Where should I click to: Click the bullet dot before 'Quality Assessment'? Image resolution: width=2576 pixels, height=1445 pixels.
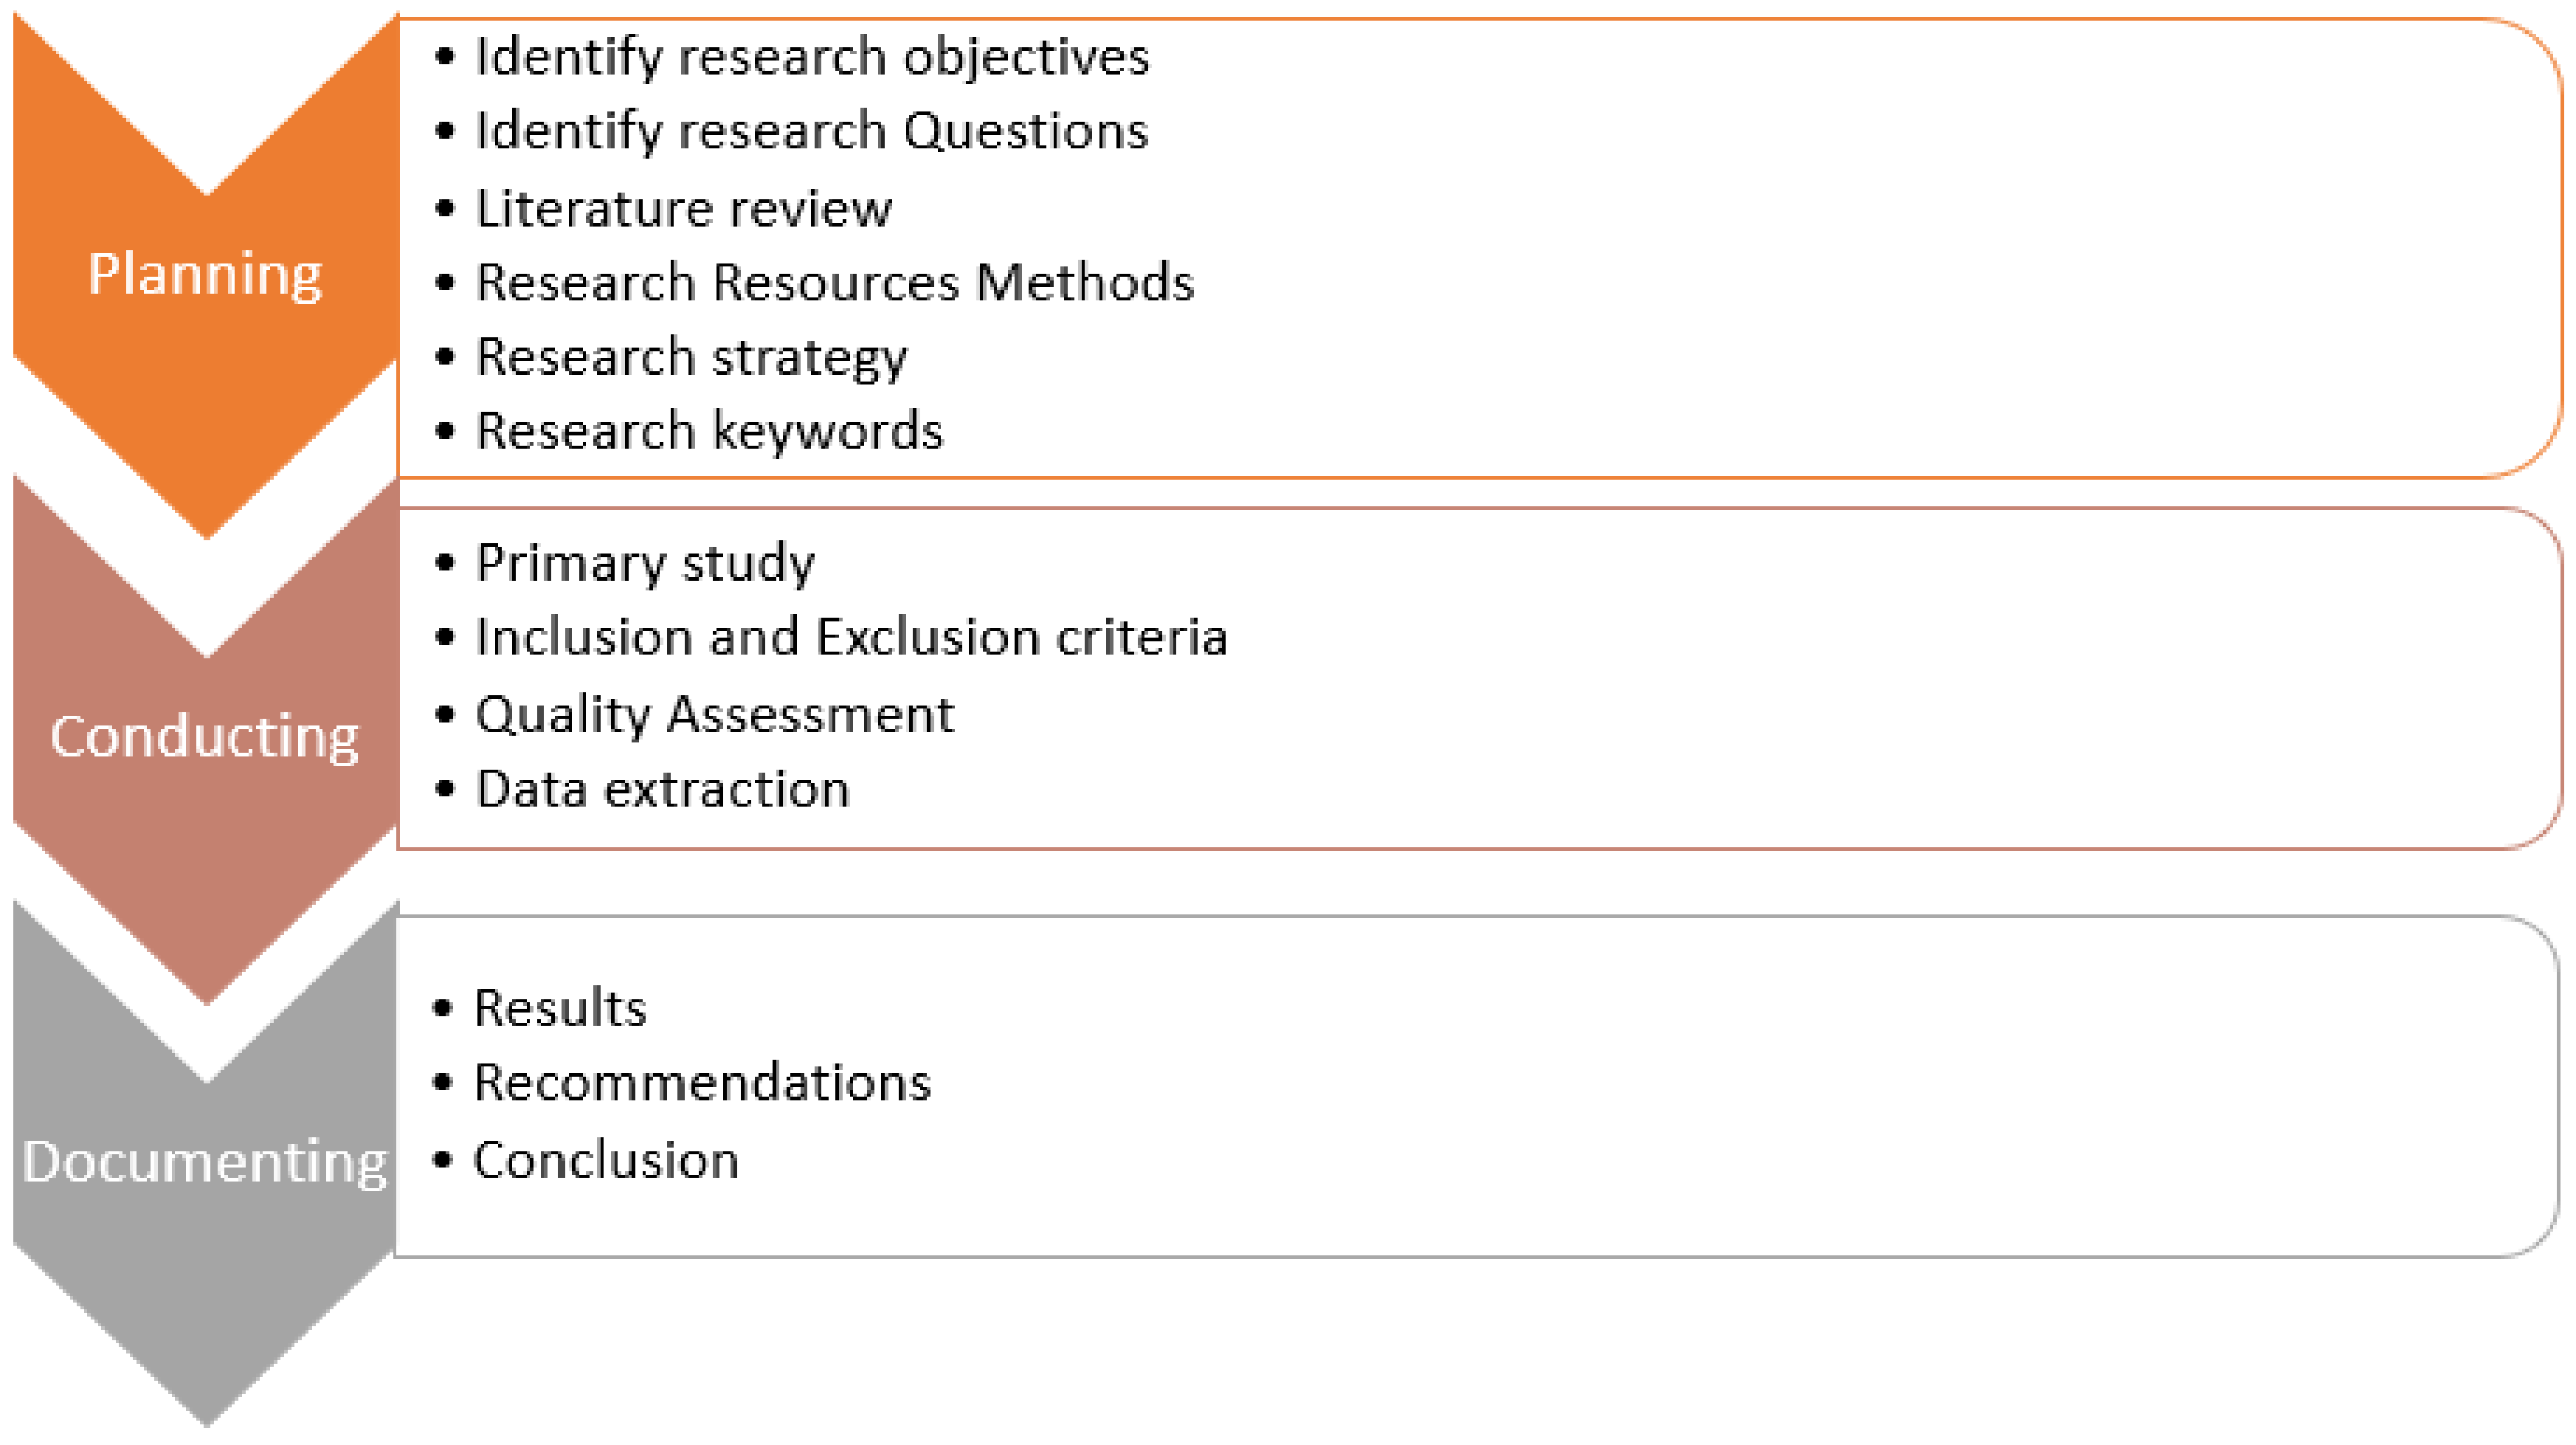pos(446,715)
